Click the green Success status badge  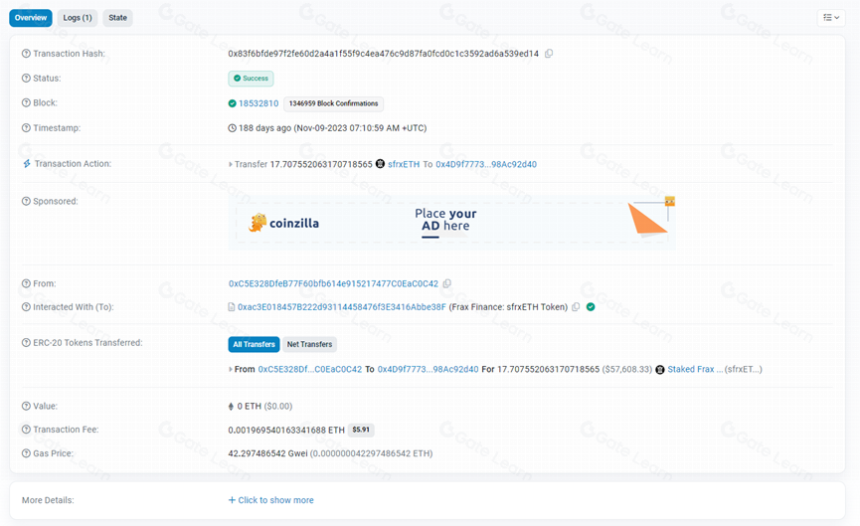coord(251,78)
